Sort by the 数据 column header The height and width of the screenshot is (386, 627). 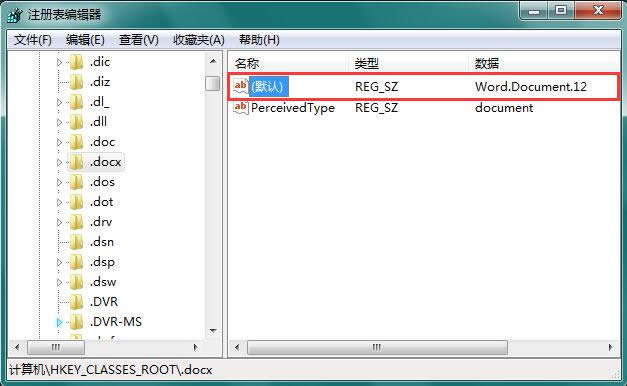tap(544, 63)
